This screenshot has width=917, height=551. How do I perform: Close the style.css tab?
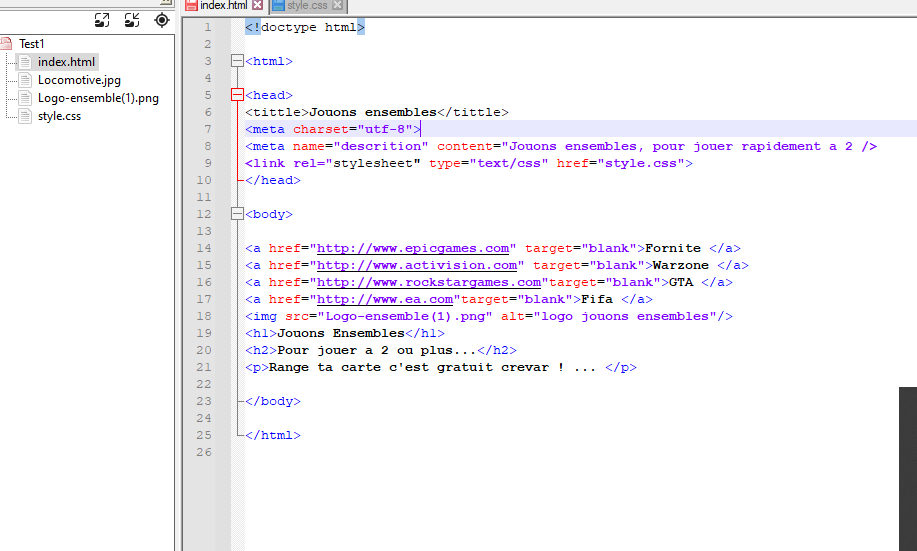[x=337, y=5]
